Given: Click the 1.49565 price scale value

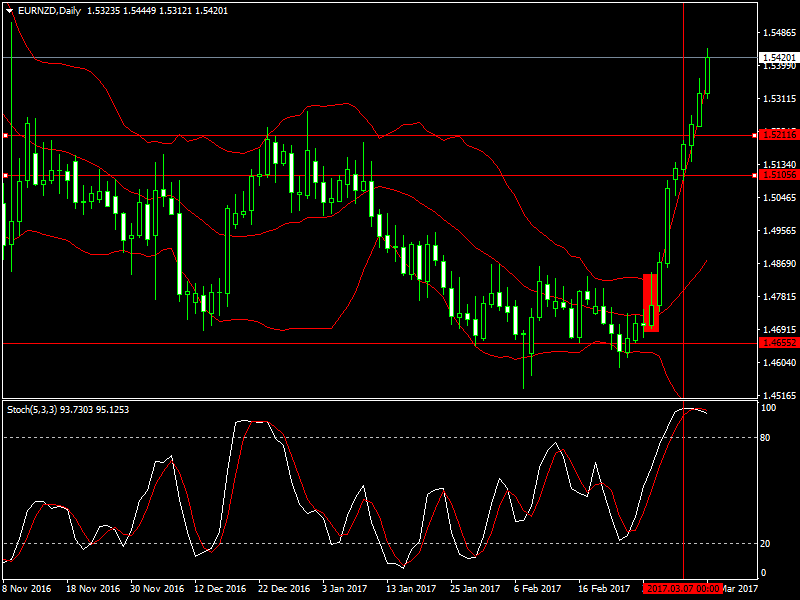Looking at the screenshot, I should [x=779, y=231].
